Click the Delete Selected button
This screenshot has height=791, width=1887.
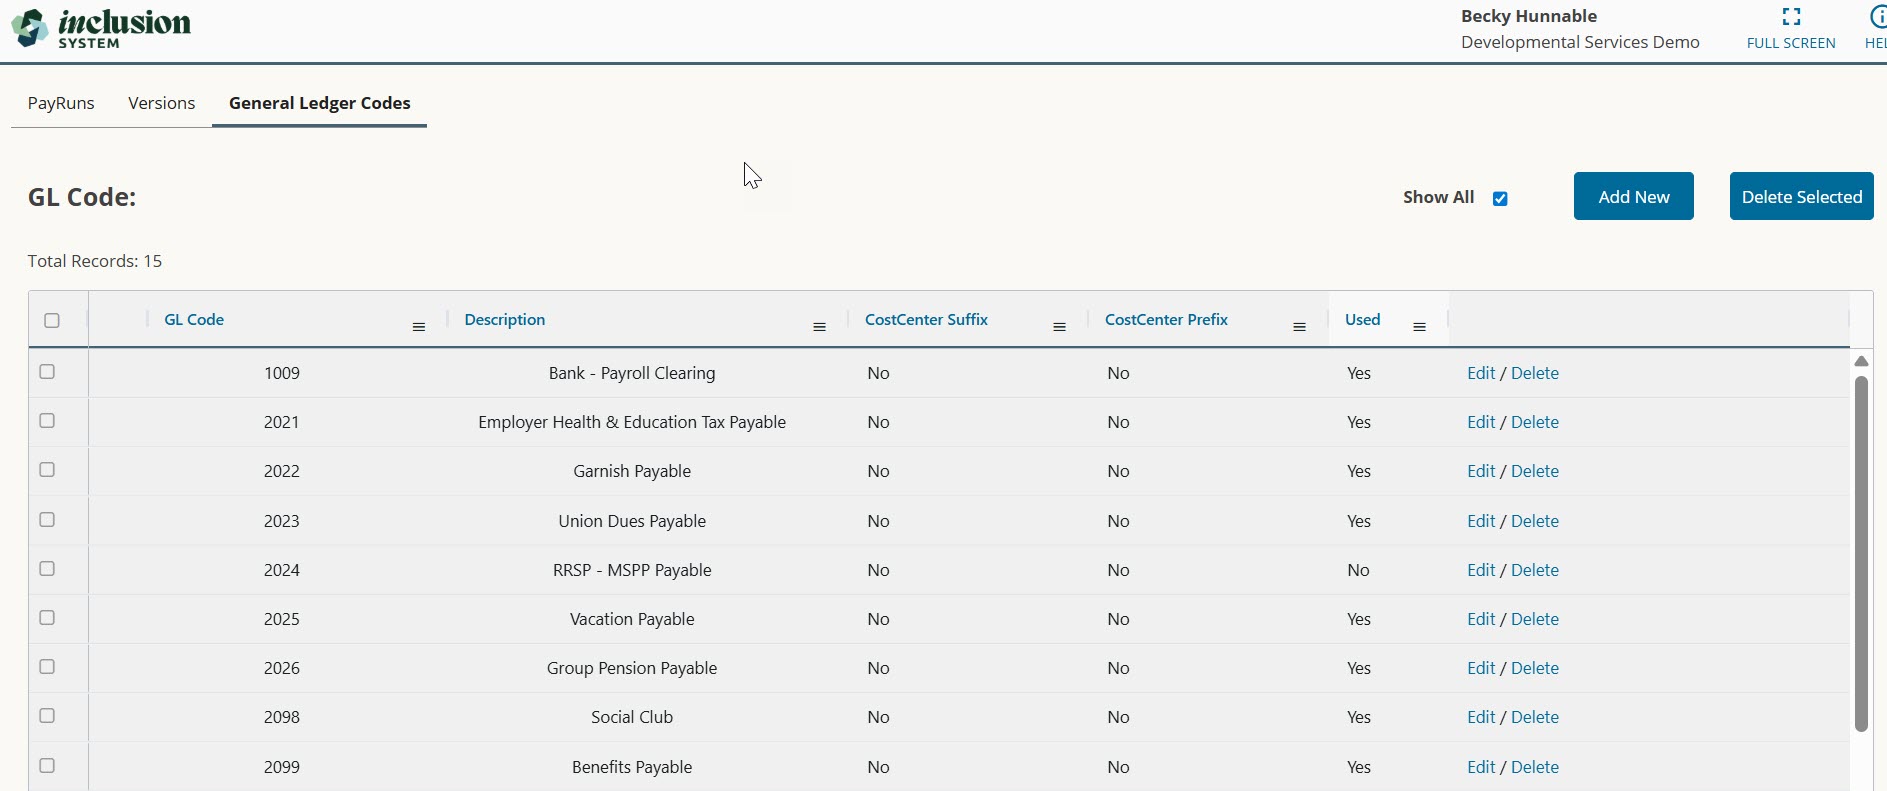[x=1802, y=196]
